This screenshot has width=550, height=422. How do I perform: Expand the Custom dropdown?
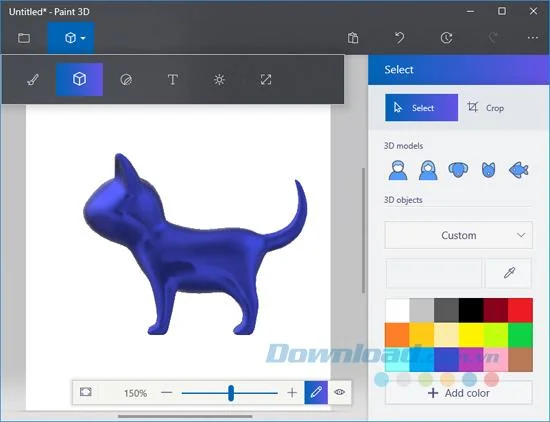(x=458, y=235)
